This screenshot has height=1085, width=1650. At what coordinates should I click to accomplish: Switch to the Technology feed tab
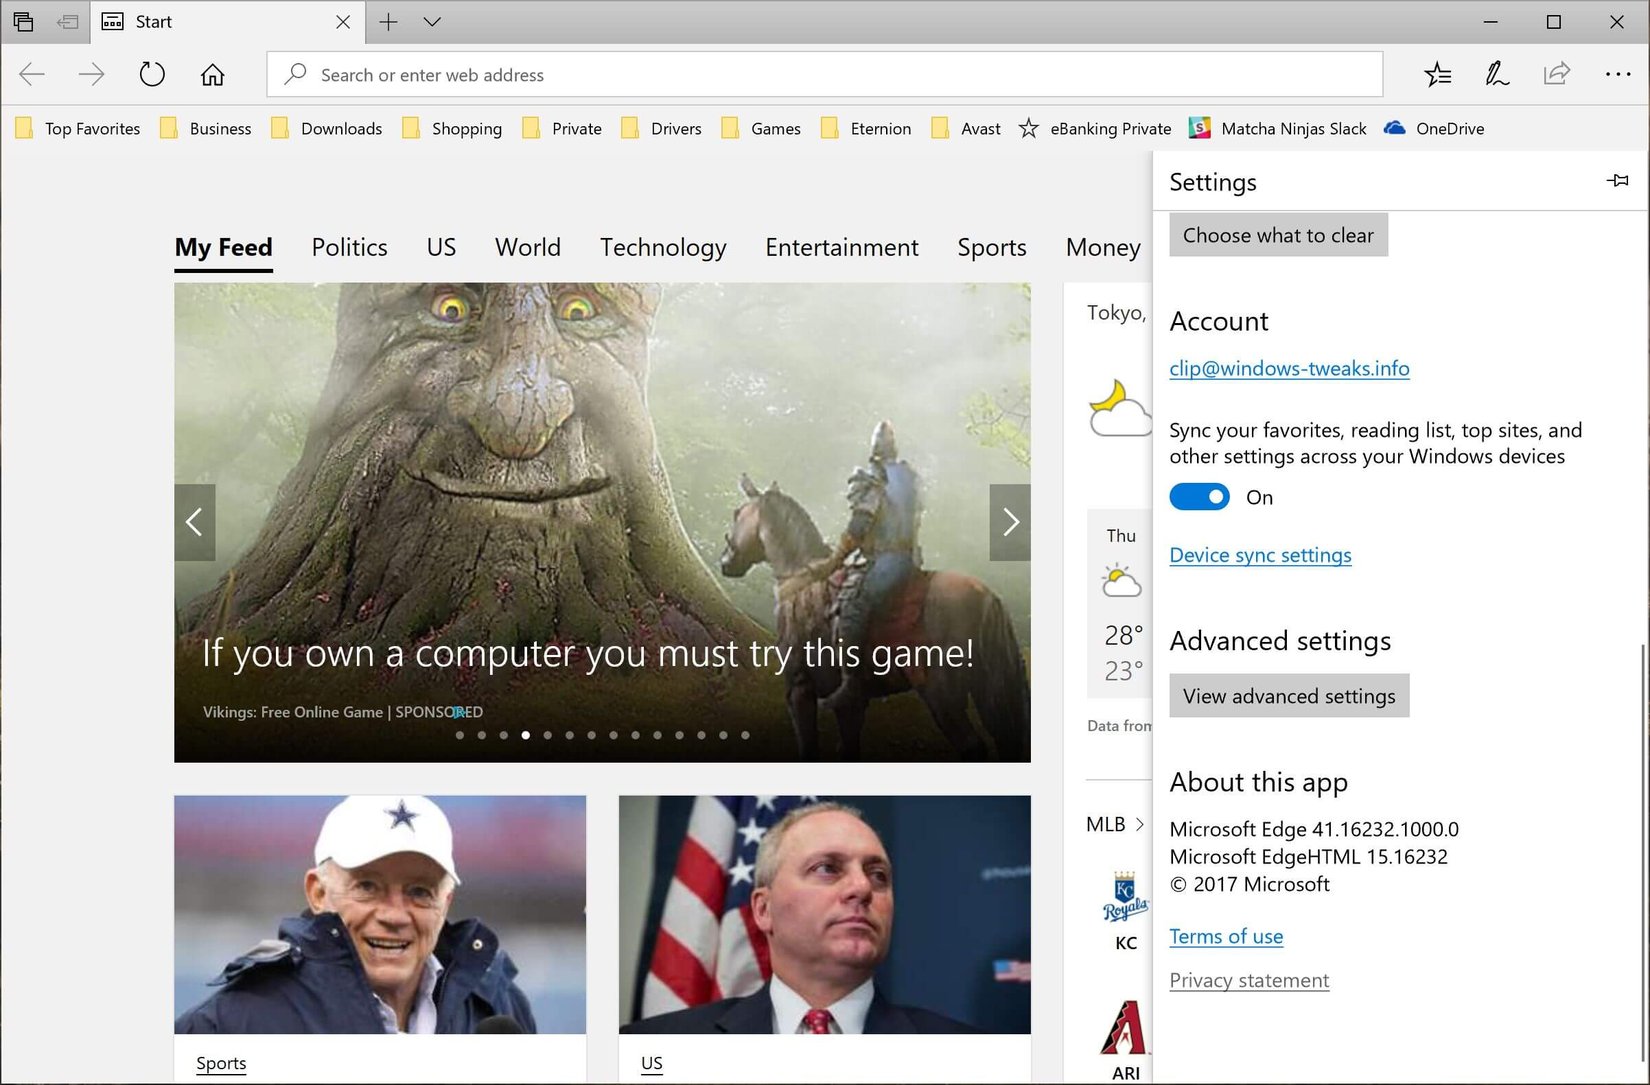click(663, 247)
